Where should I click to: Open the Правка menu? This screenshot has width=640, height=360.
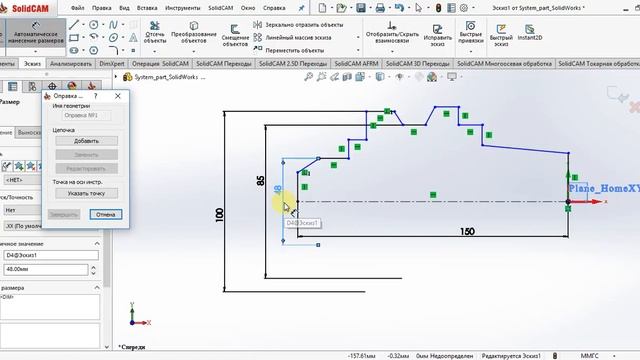tap(102, 8)
